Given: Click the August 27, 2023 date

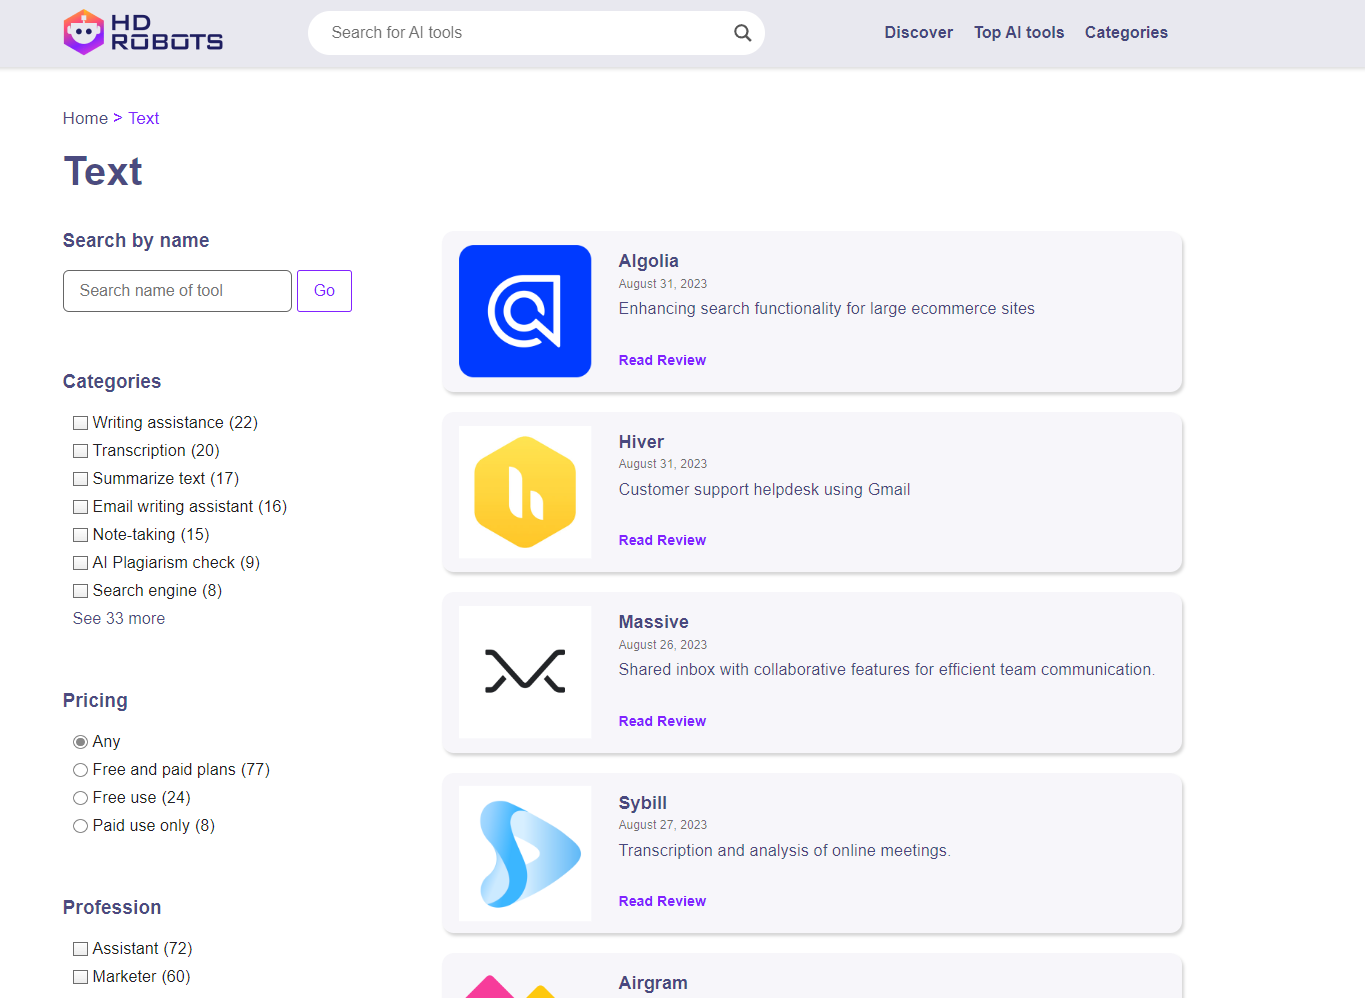Looking at the screenshot, I should pos(662,825).
